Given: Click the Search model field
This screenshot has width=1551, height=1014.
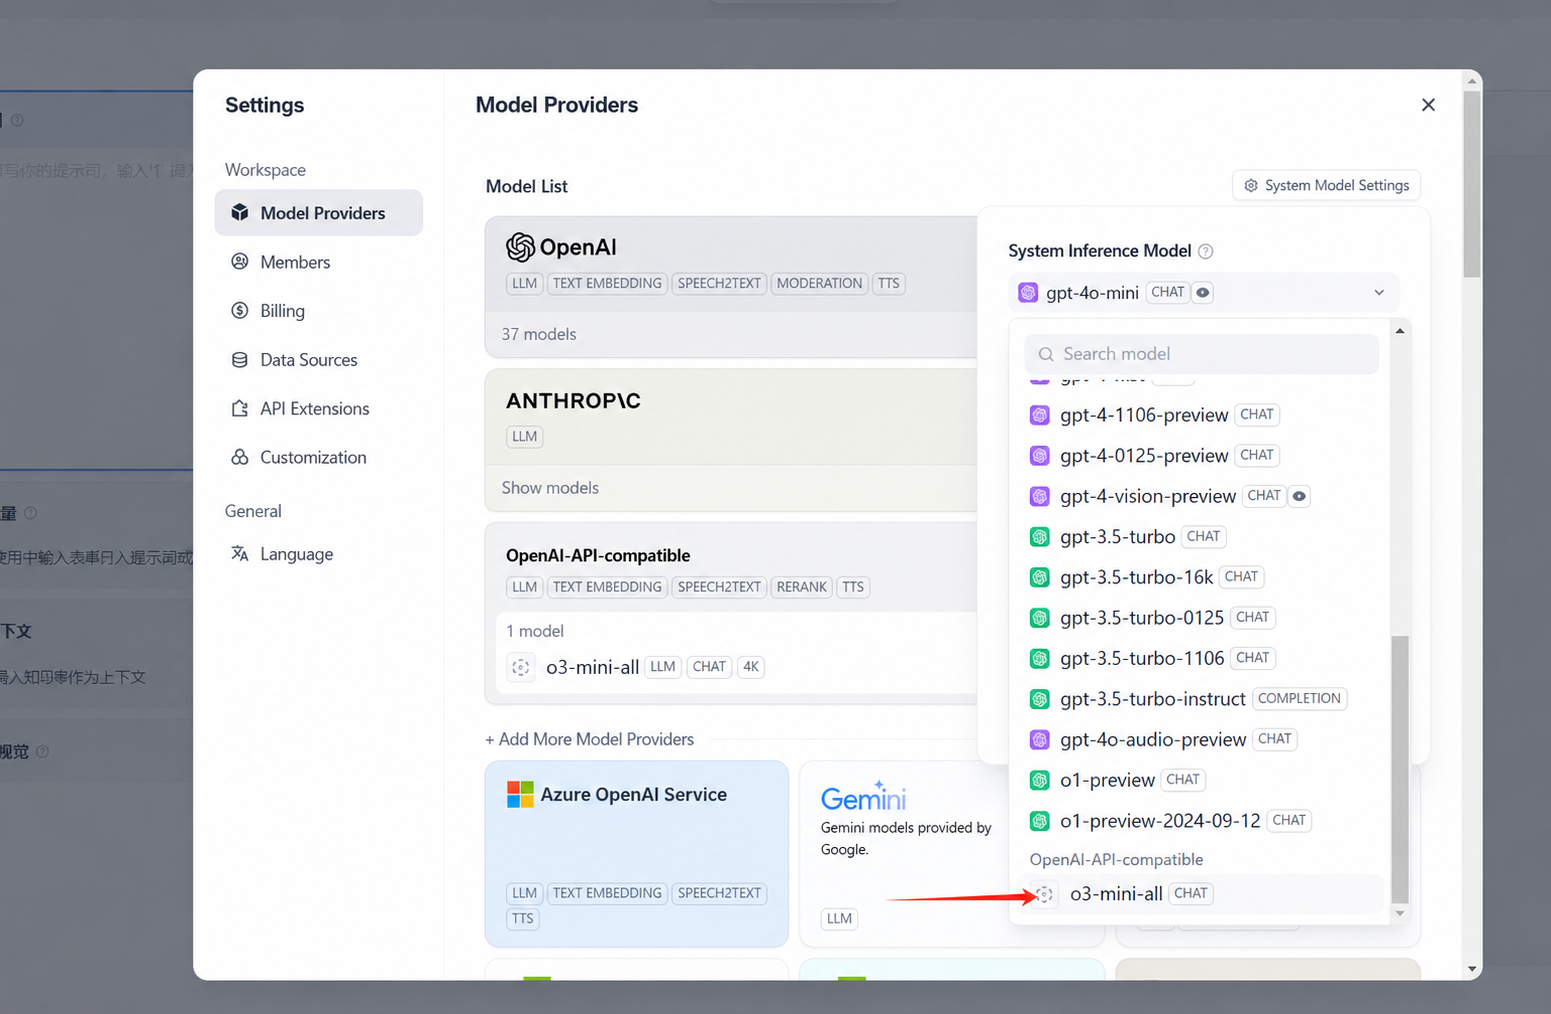Looking at the screenshot, I should (x=1202, y=354).
